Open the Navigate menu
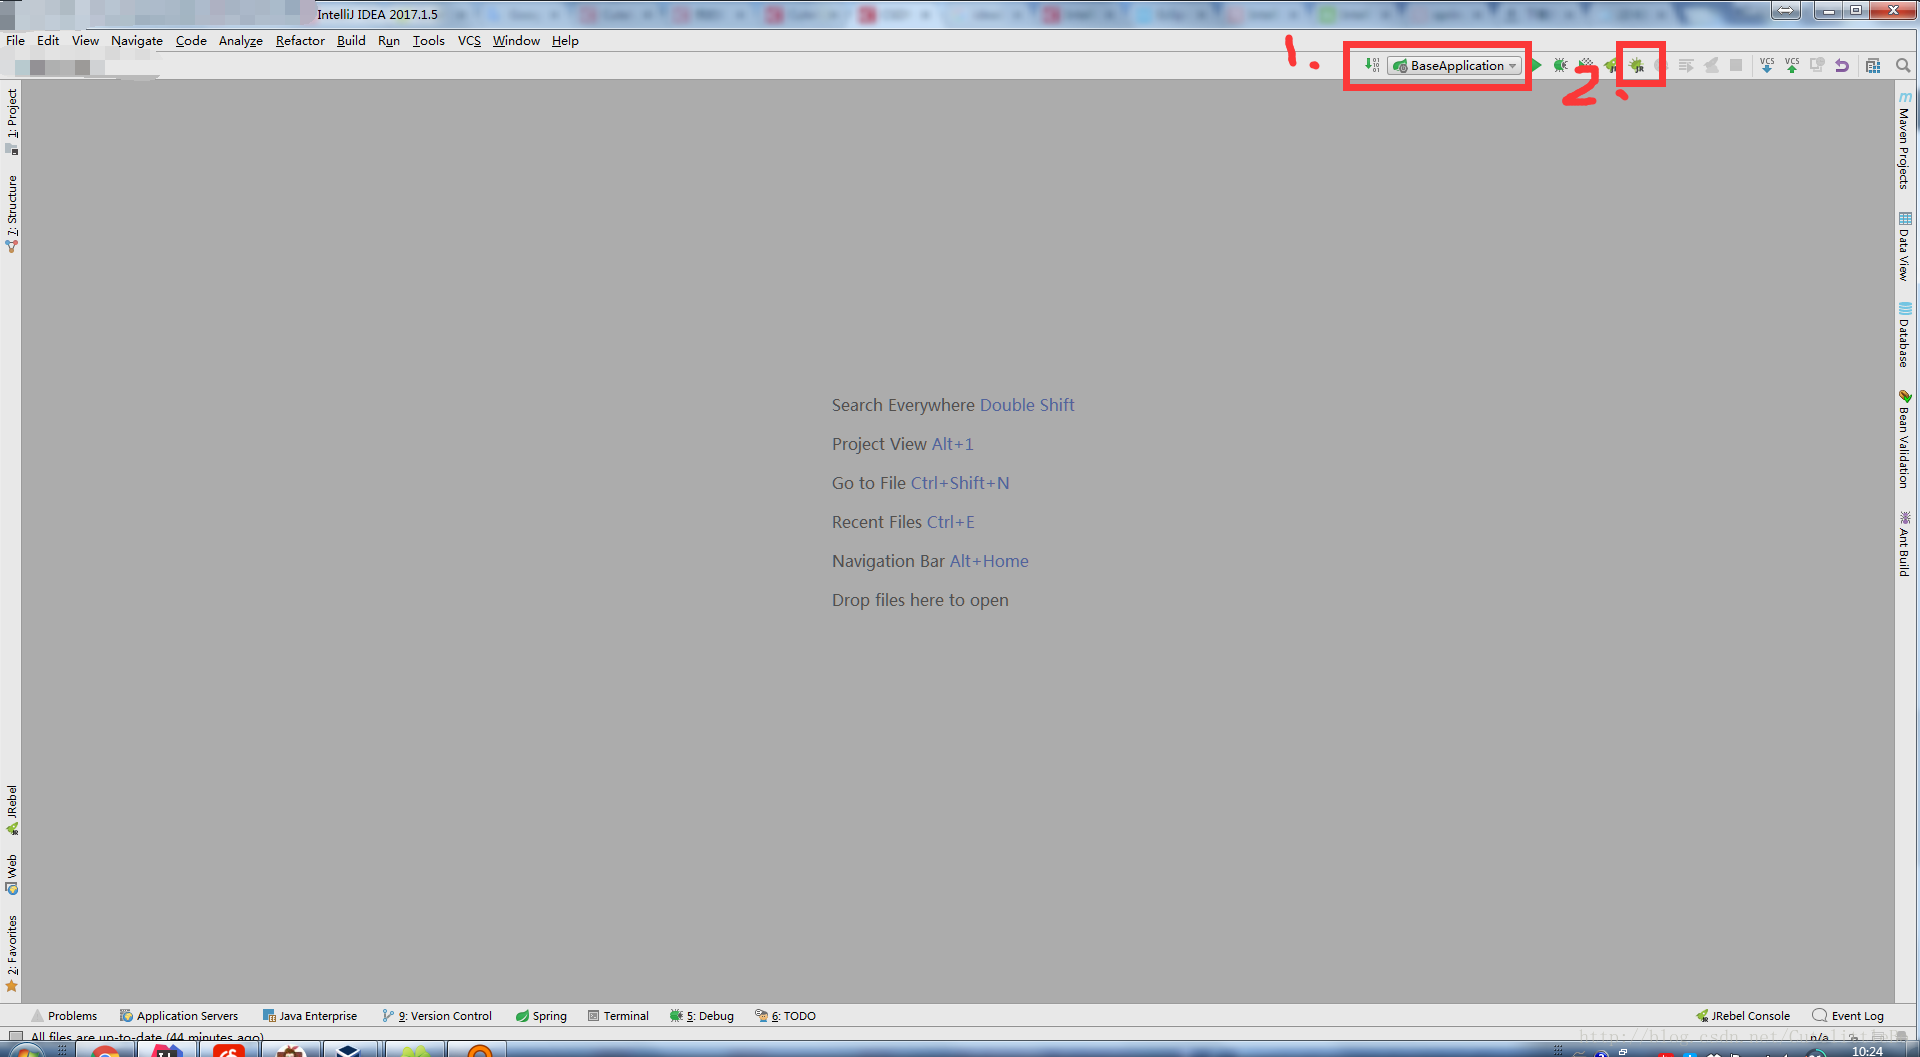Screen dimensions: 1920x1057 pos(137,41)
